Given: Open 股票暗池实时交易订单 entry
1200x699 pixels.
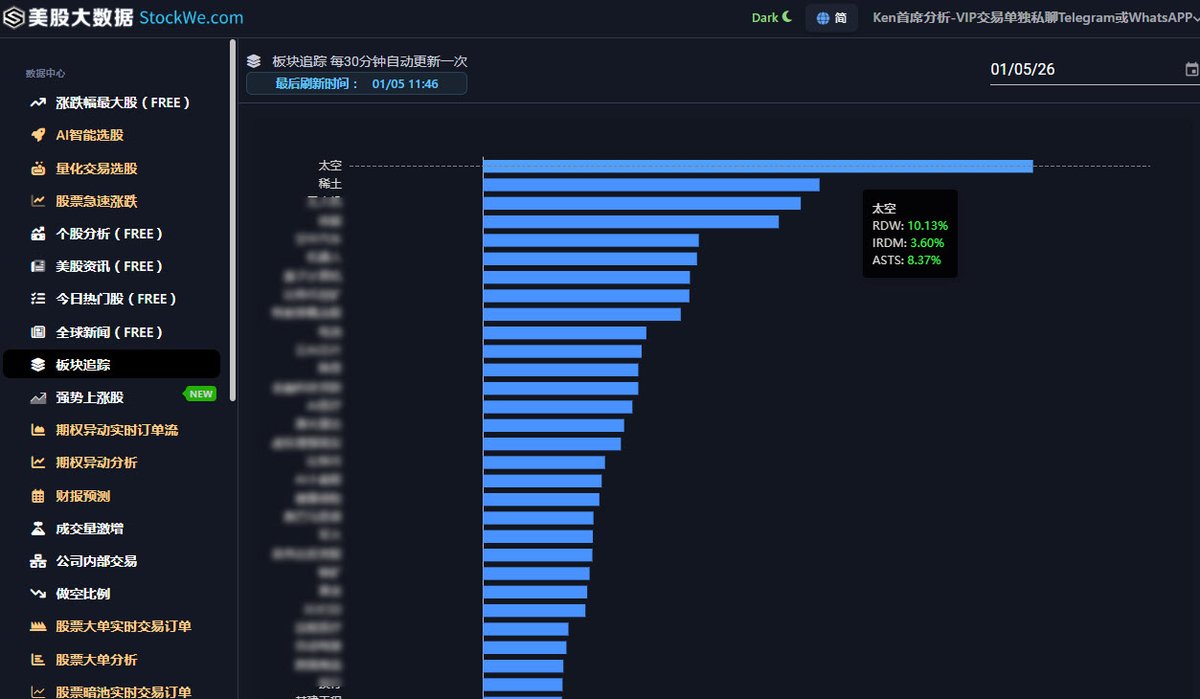Looking at the screenshot, I should [x=124, y=692].
